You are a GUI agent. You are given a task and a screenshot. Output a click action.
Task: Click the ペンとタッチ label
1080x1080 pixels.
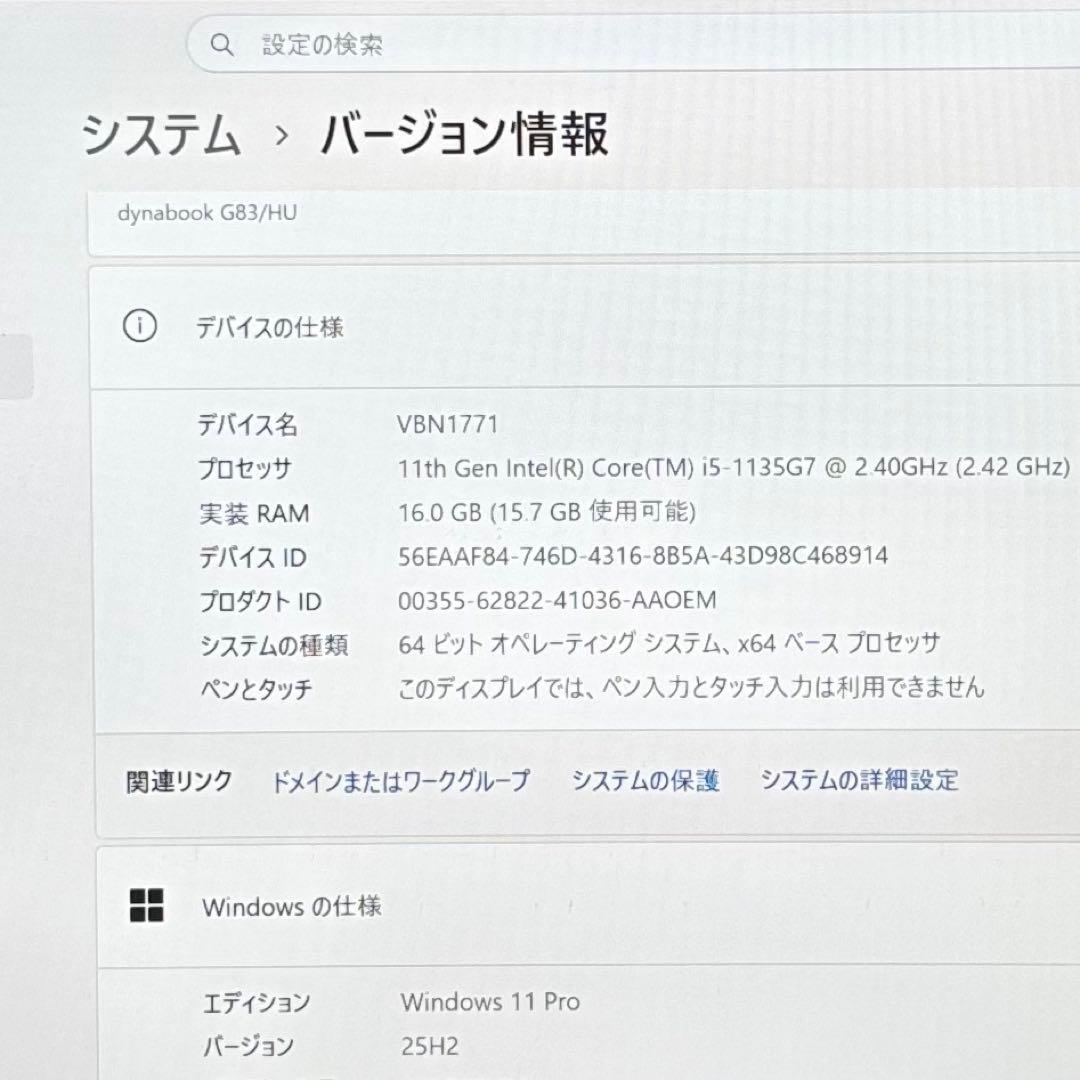pyautogui.click(x=256, y=689)
